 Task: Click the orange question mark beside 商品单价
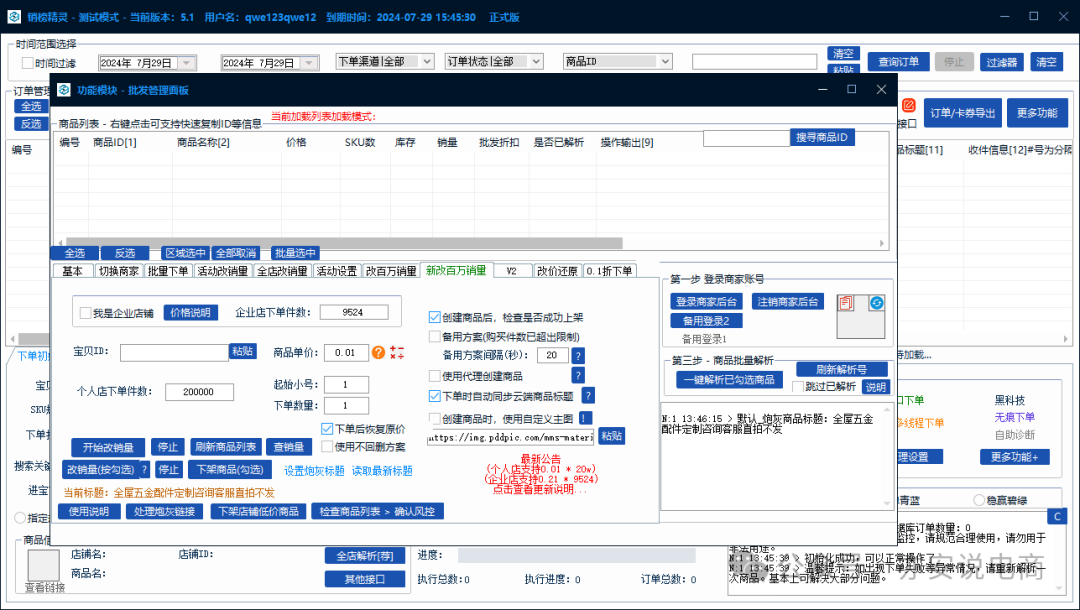[378, 352]
